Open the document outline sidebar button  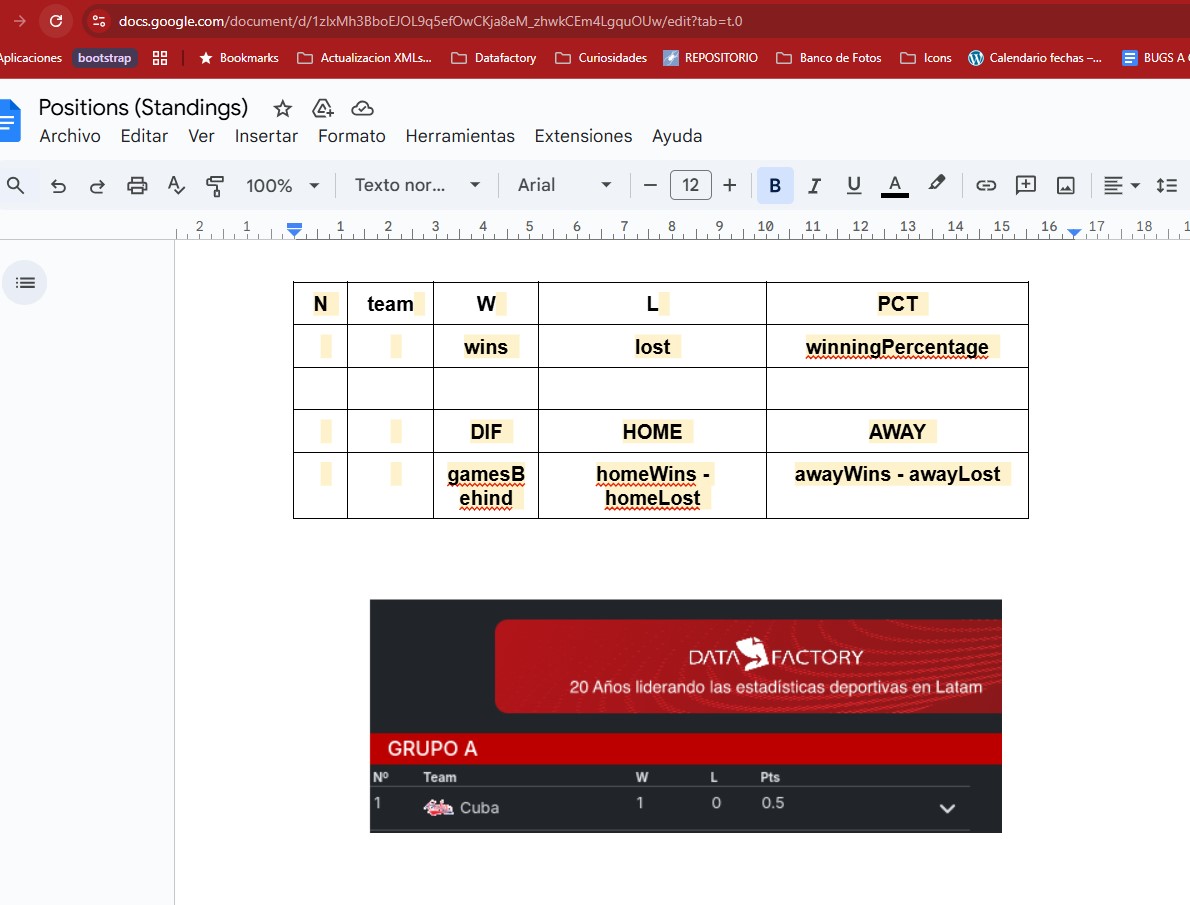click(x=25, y=283)
